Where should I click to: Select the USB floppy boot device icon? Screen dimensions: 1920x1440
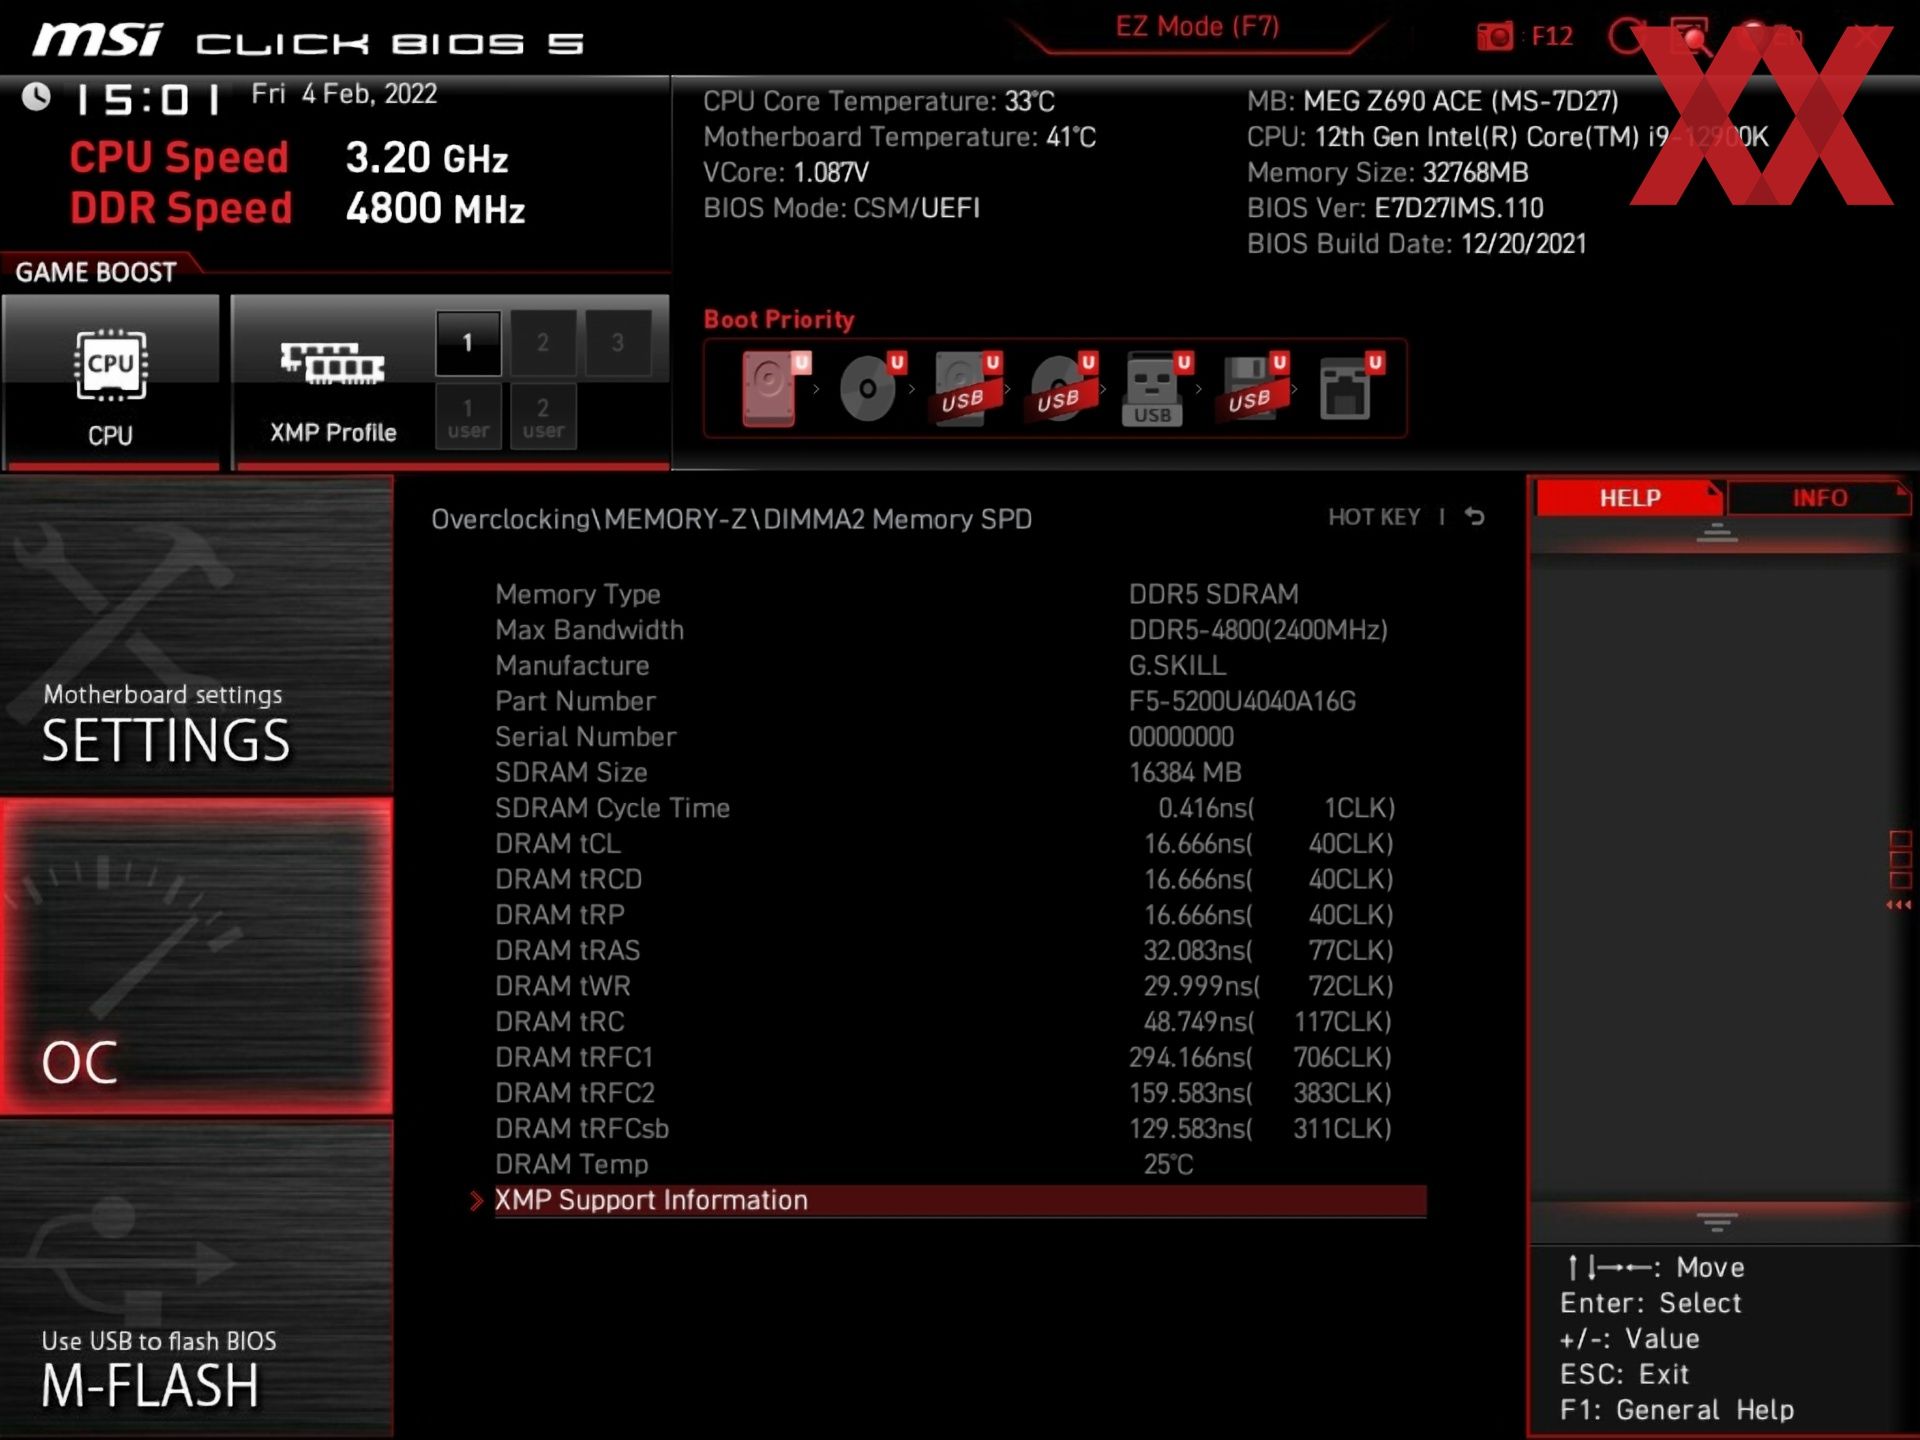(x=1253, y=388)
